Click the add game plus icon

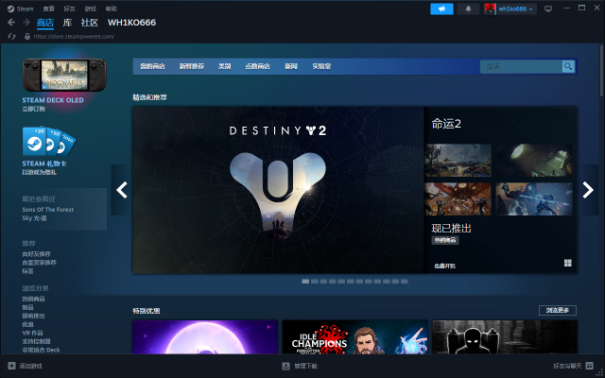(12, 366)
